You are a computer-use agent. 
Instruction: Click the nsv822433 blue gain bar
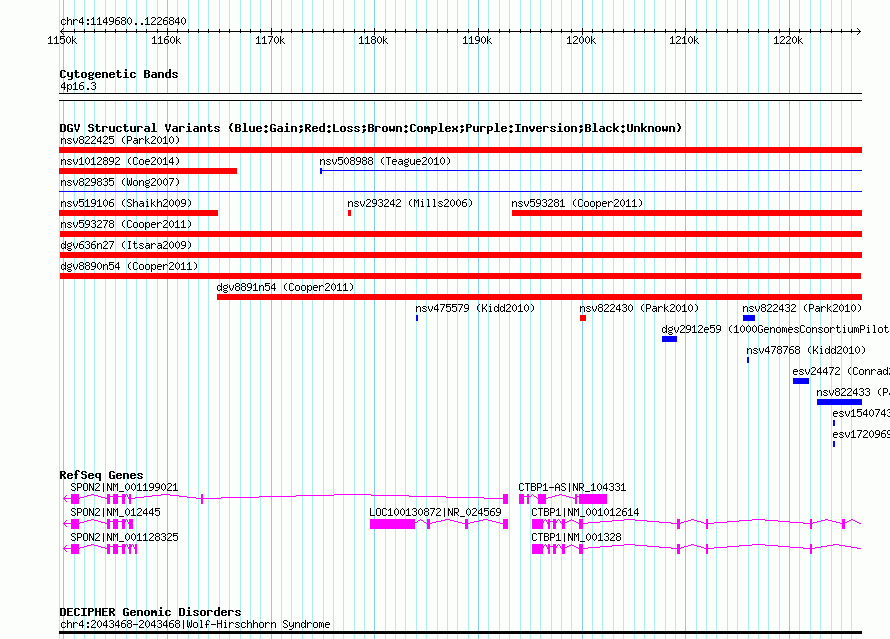(839, 402)
